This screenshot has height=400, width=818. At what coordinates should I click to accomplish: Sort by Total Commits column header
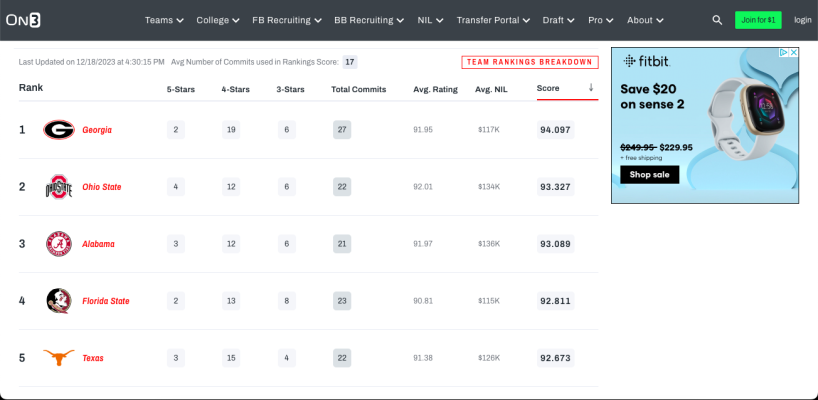pyautogui.click(x=358, y=89)
